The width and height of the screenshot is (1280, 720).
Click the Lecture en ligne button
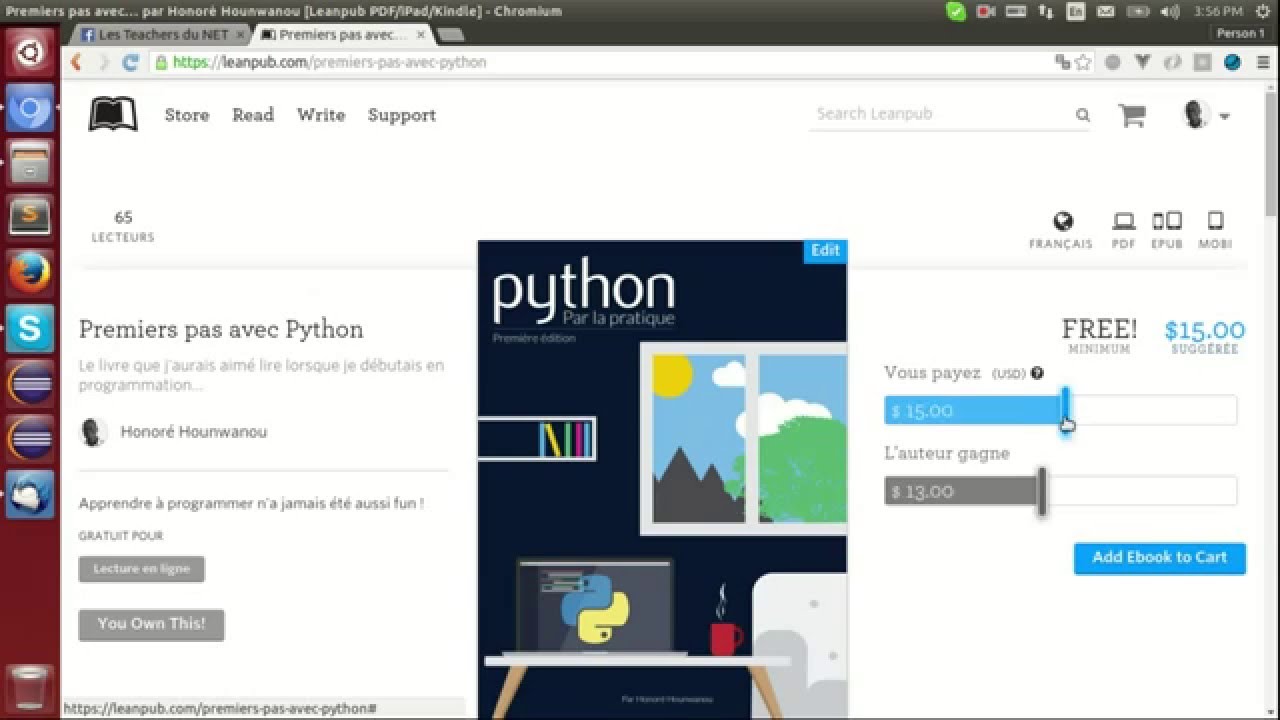[142, 569]
